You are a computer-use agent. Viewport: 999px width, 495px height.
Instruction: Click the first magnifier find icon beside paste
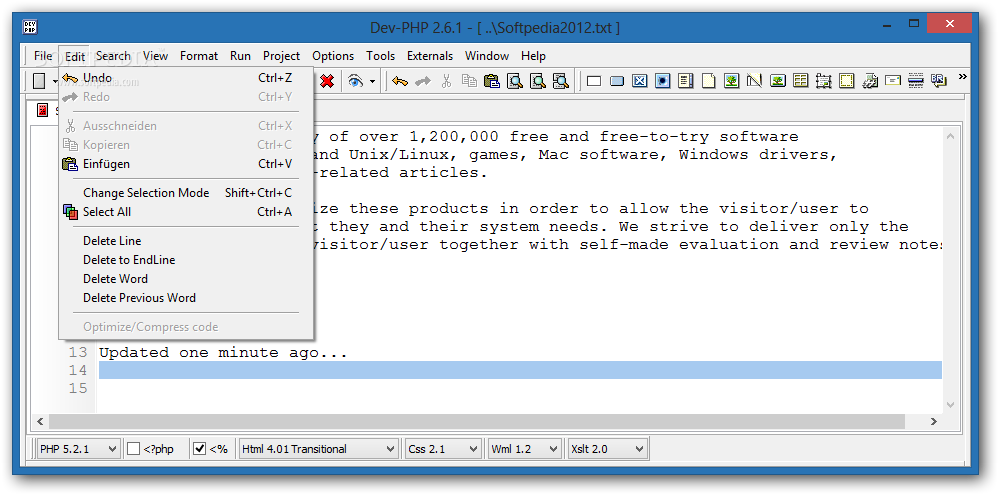click(x=515, y=82)
